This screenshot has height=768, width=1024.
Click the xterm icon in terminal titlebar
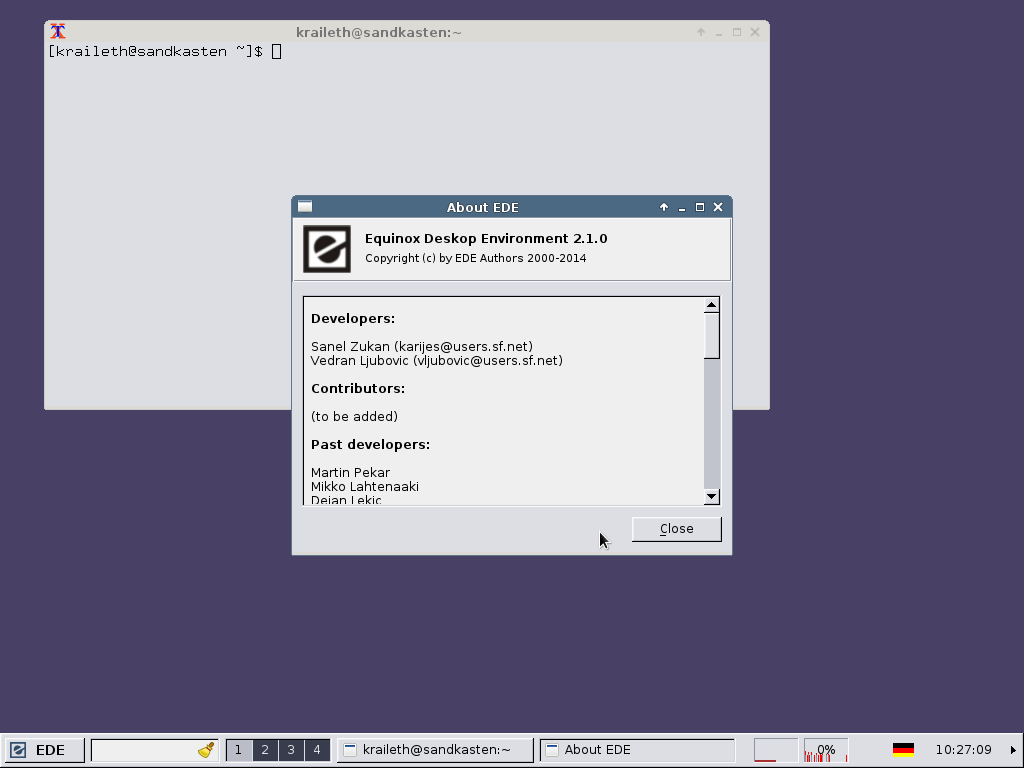(x=58, y=32)
